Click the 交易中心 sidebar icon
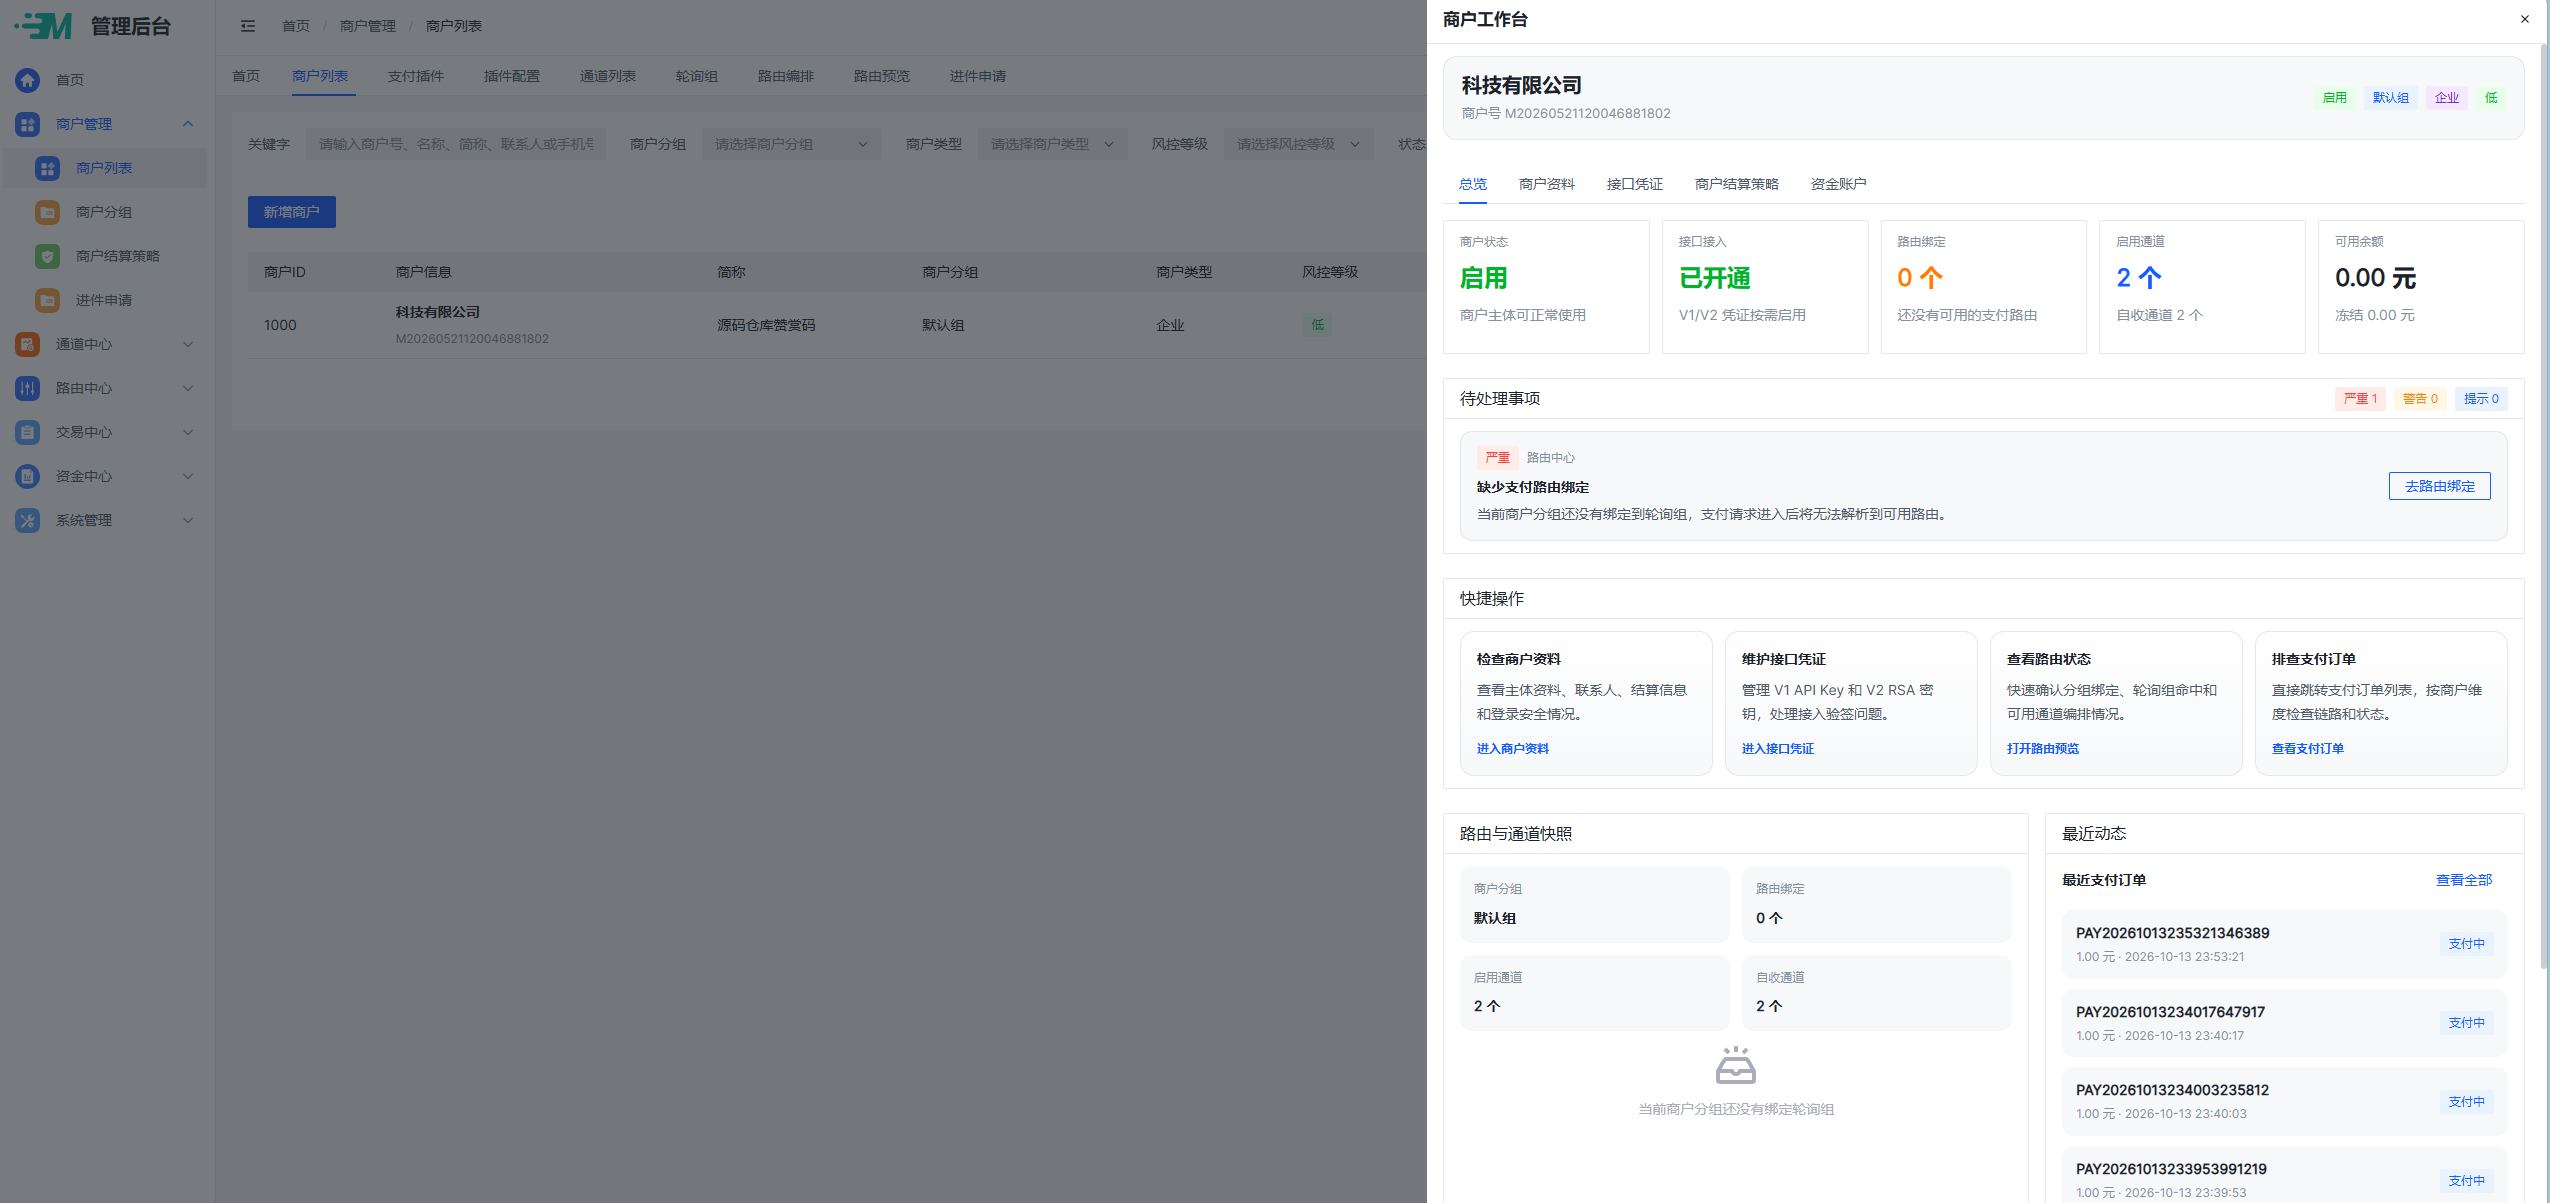Screen dimensions: 2550x1203 (28, 432)
